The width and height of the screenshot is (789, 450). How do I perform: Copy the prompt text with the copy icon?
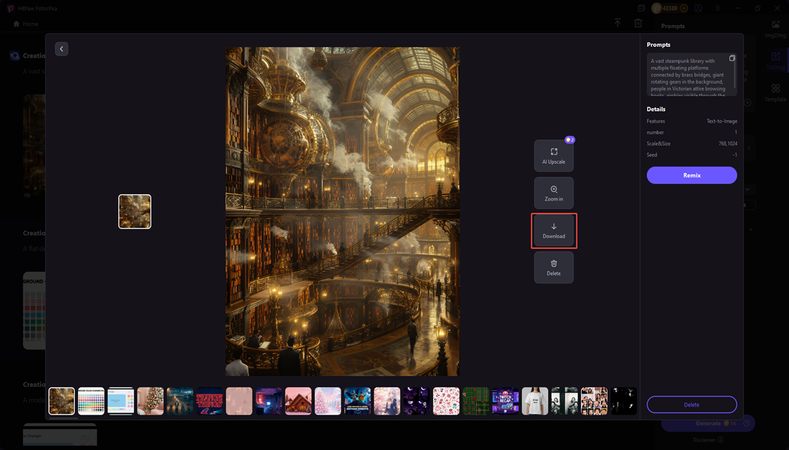click(732, 59)
